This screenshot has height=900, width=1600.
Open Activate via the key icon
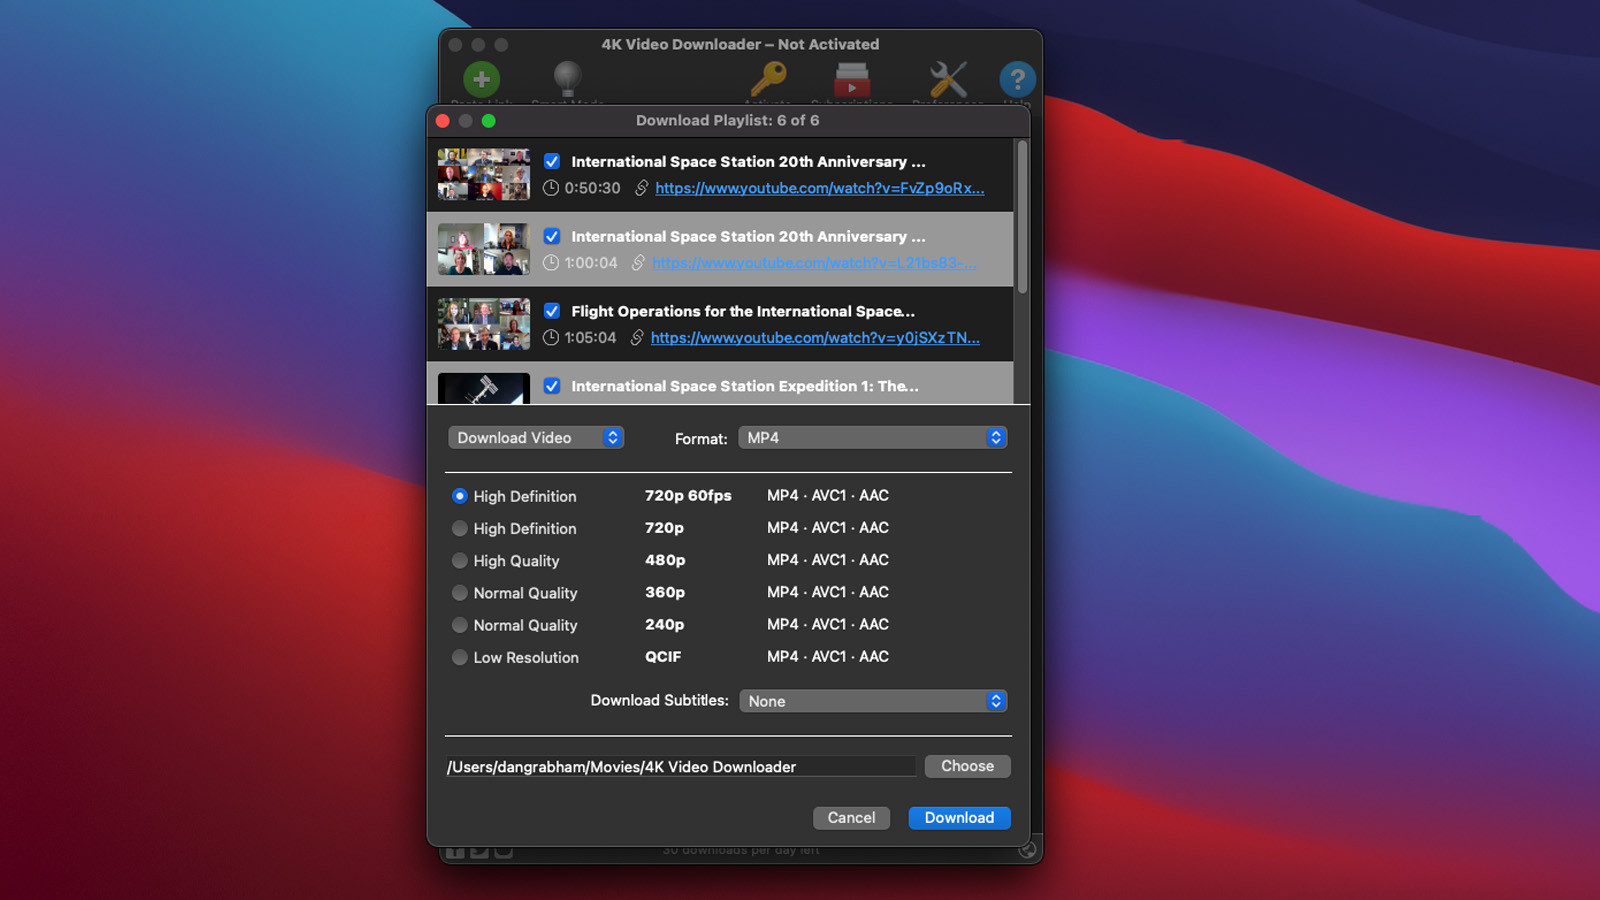click(x=768, y=78)
